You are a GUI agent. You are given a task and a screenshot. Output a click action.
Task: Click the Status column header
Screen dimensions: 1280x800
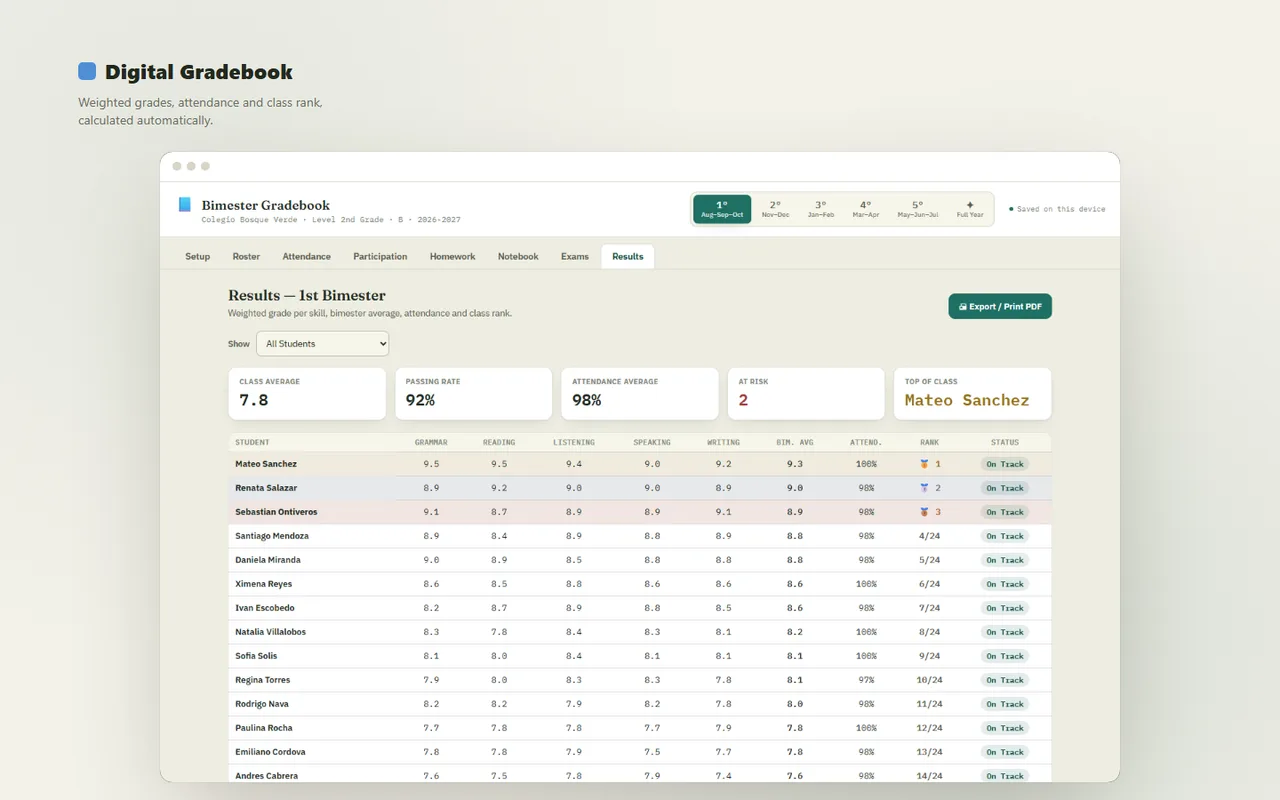[1005, 442]
